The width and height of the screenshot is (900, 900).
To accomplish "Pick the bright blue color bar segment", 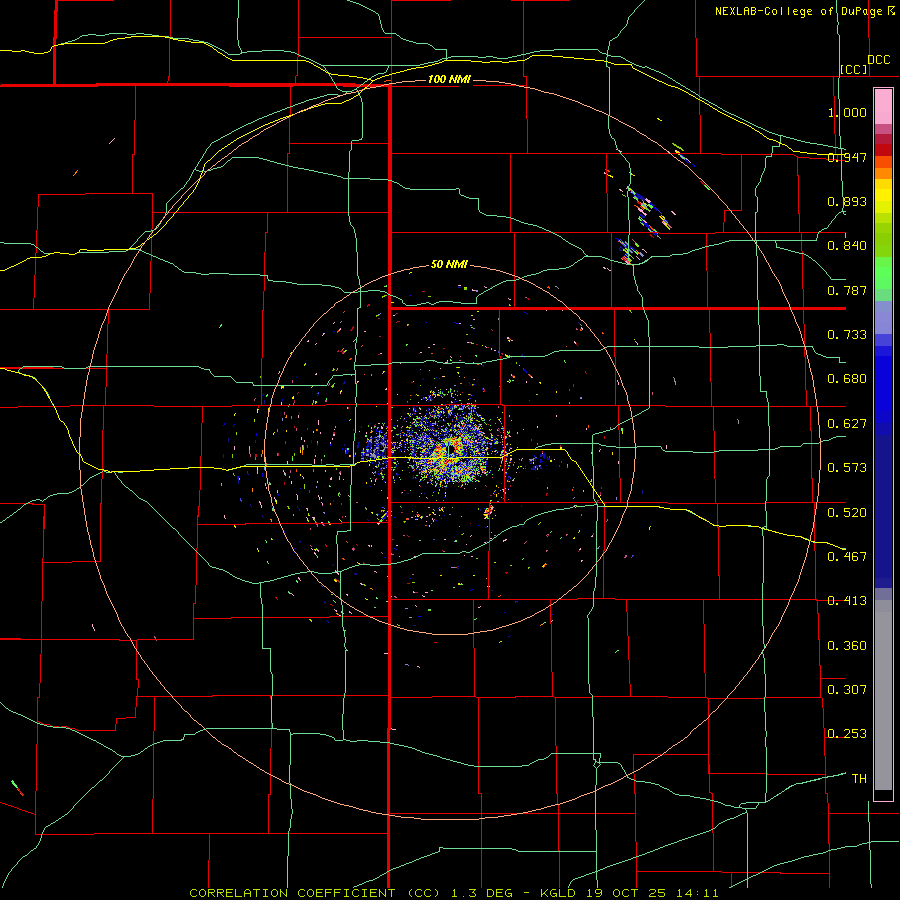I will pos(883,389).
